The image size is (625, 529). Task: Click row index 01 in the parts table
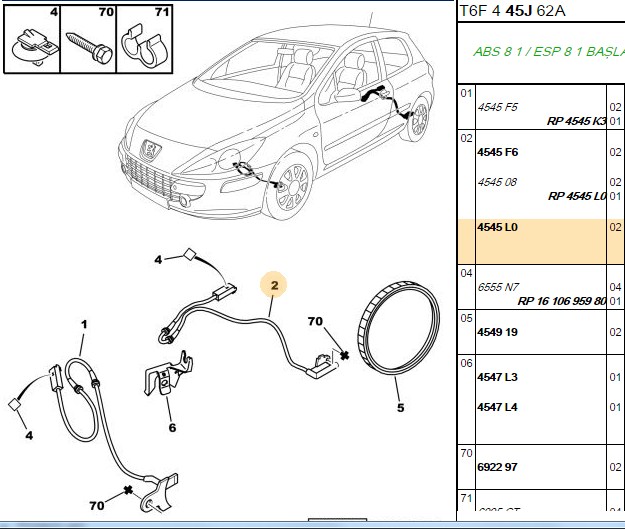[466, 94]
